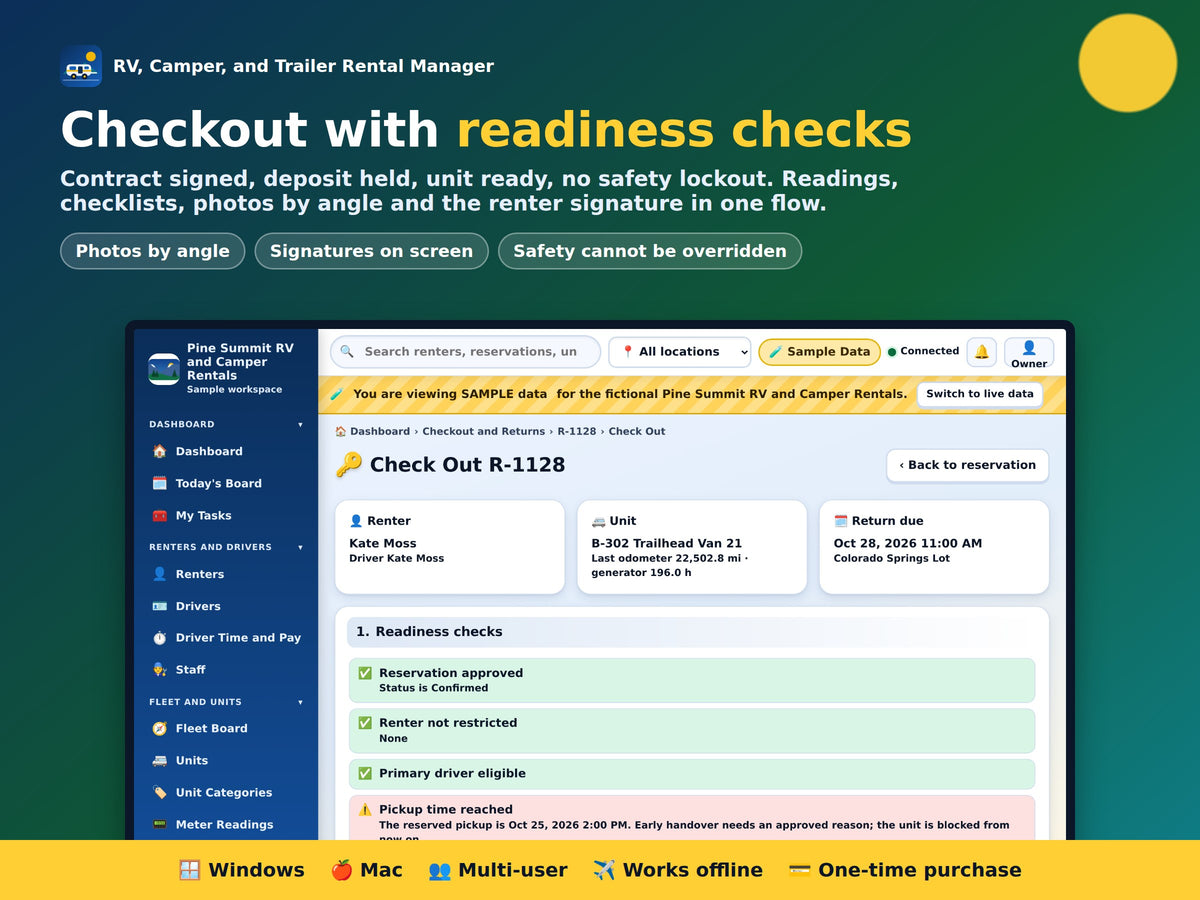This screenshot has height=900, width=1200.
Task: Click the Renter not restricted check icon
Action: point(365,723)
